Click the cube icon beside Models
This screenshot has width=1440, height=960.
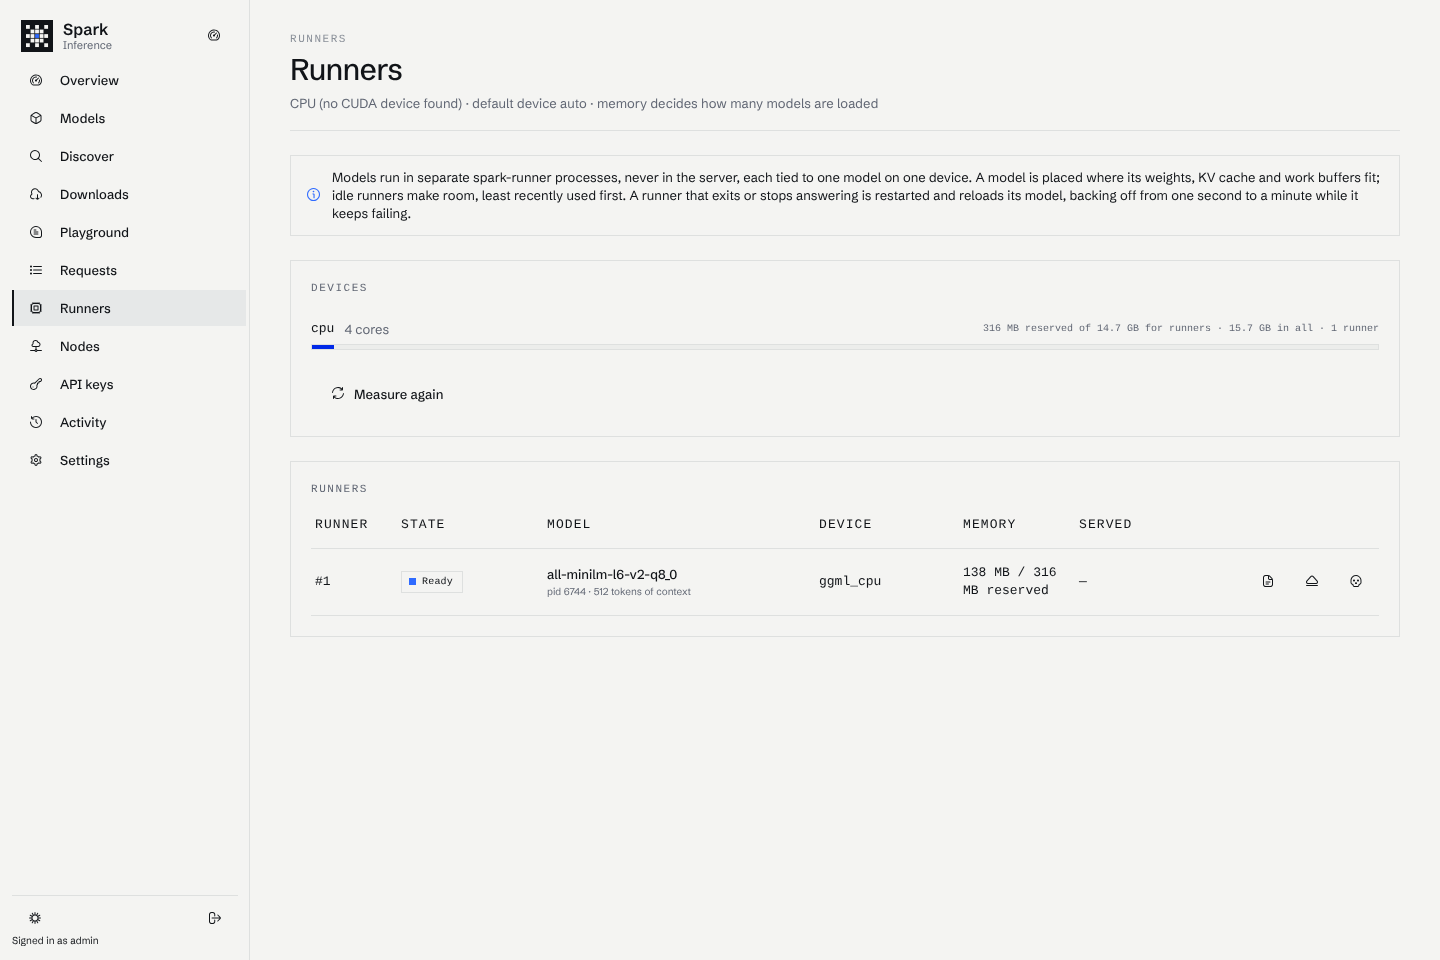tap(36, 118)
